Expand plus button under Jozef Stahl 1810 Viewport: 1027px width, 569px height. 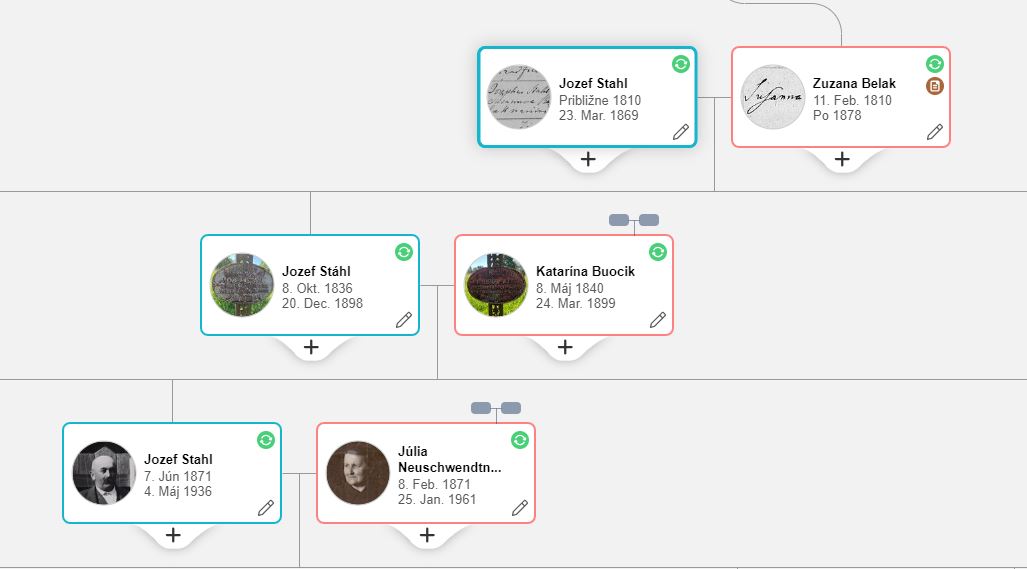point(588,159)
